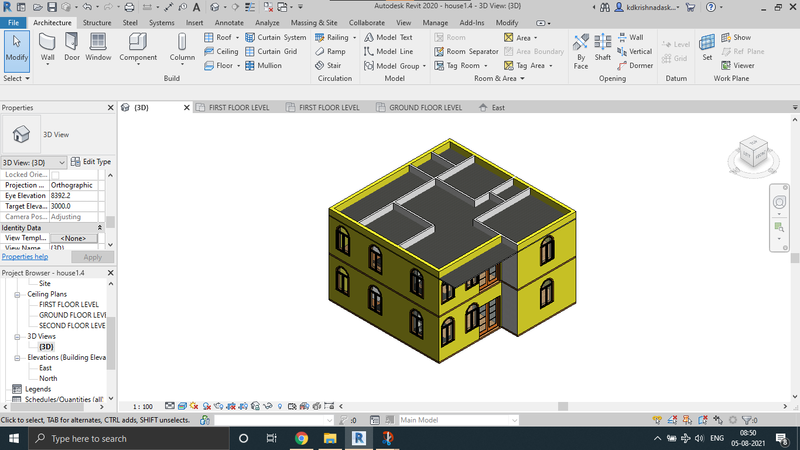Image resolution: width=800 pixels, height=450 pixels.
Task: Open the Component tool
Action: click(138, 48)
